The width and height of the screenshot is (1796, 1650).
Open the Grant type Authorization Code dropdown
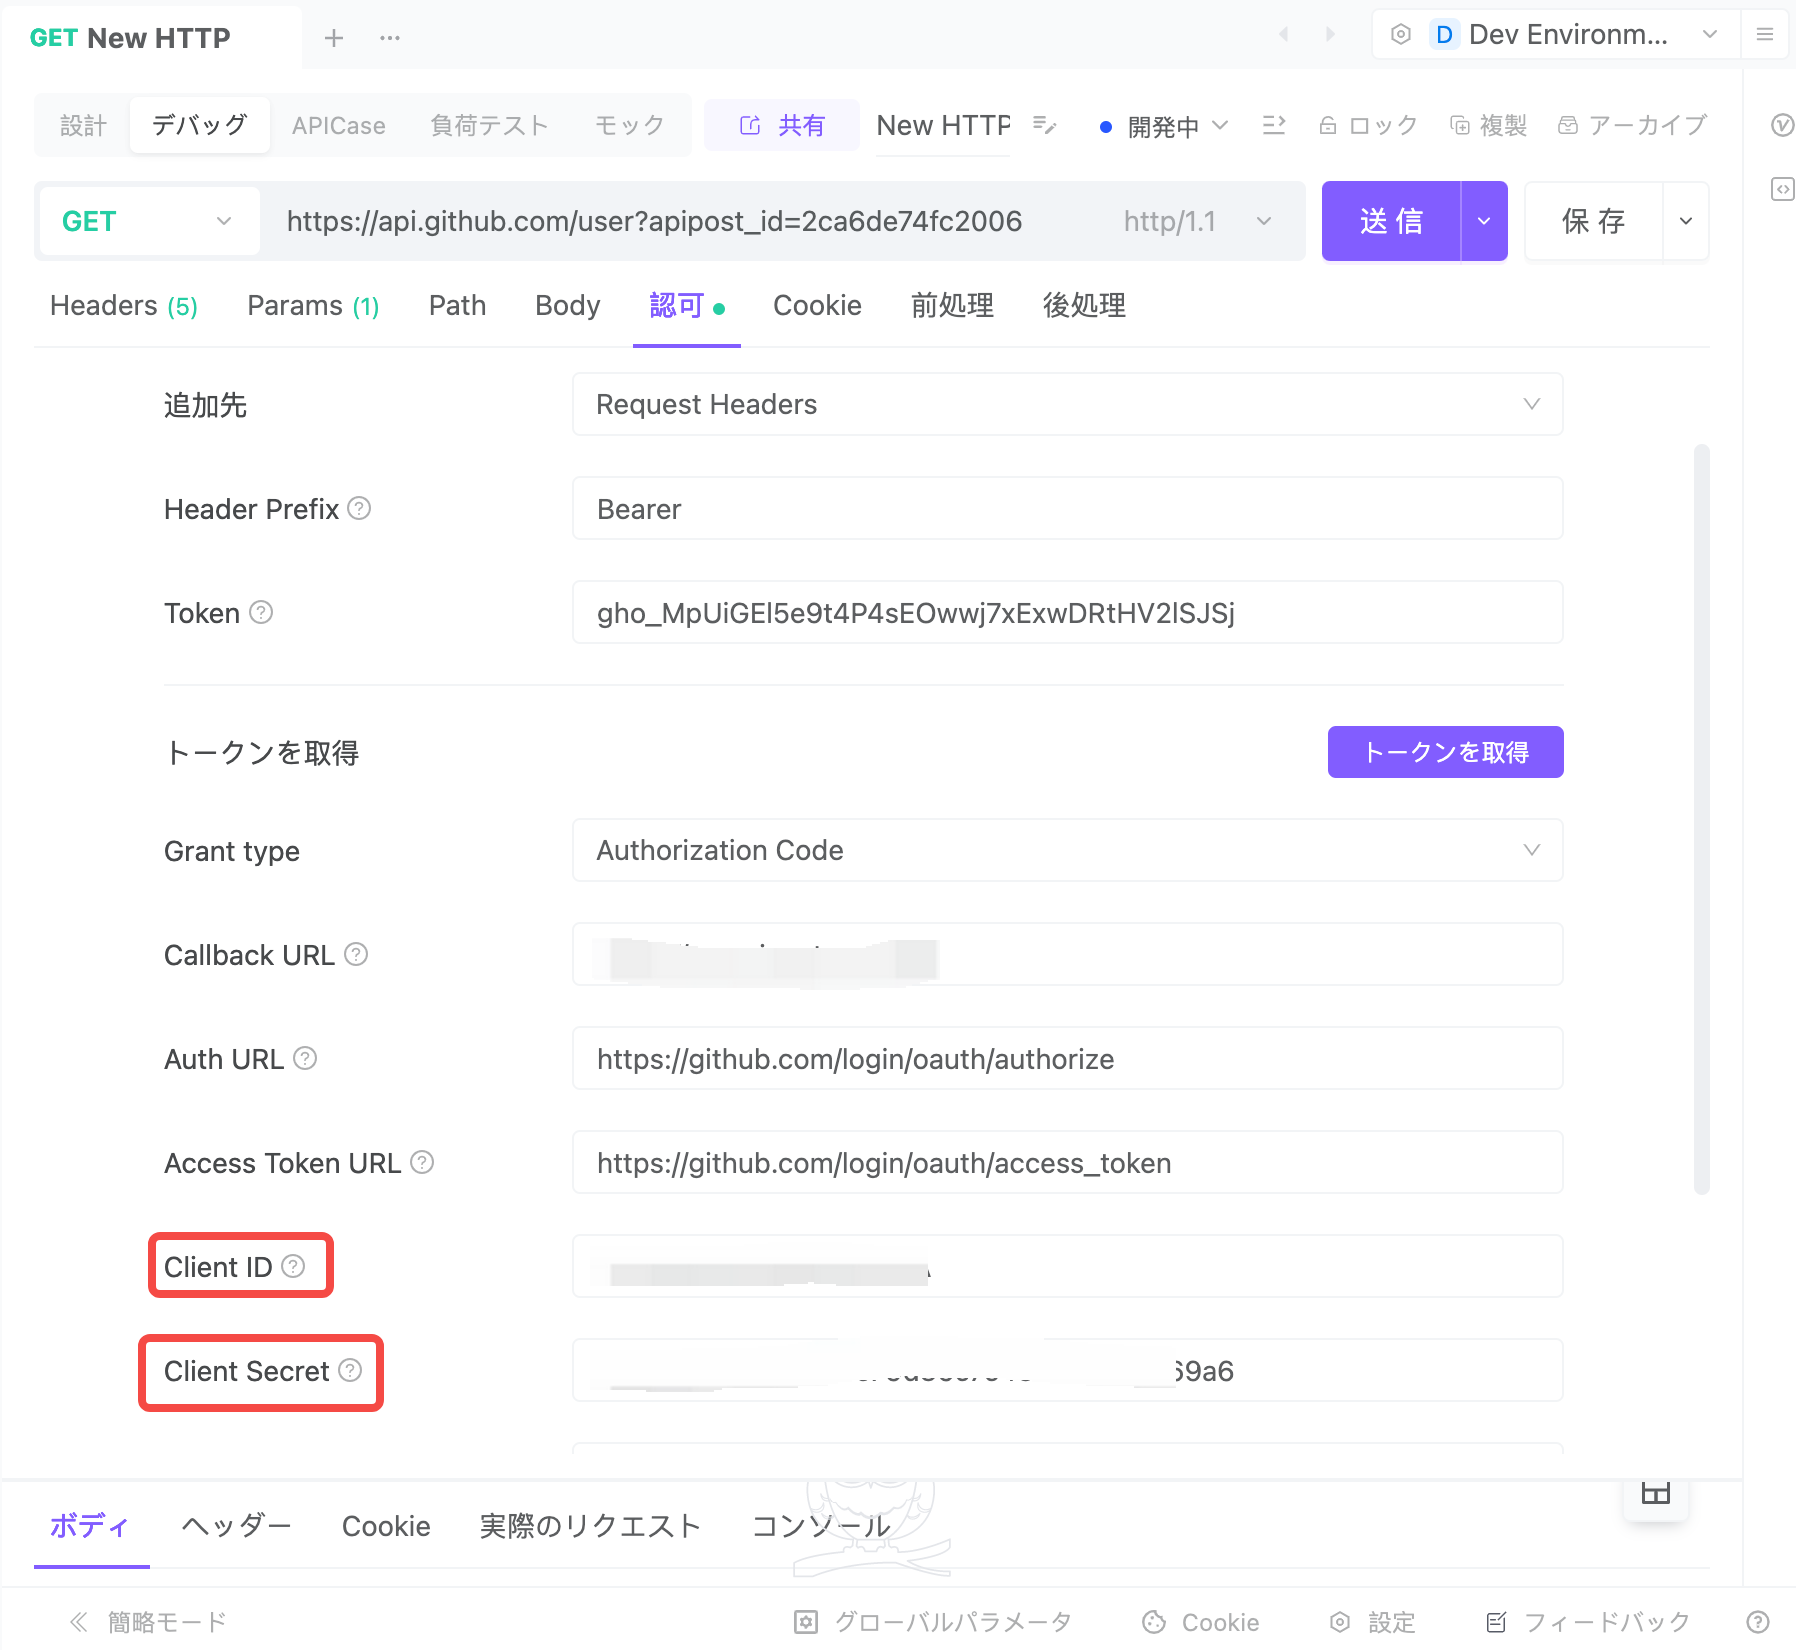pyautogui.click(x=1067, y=850)
